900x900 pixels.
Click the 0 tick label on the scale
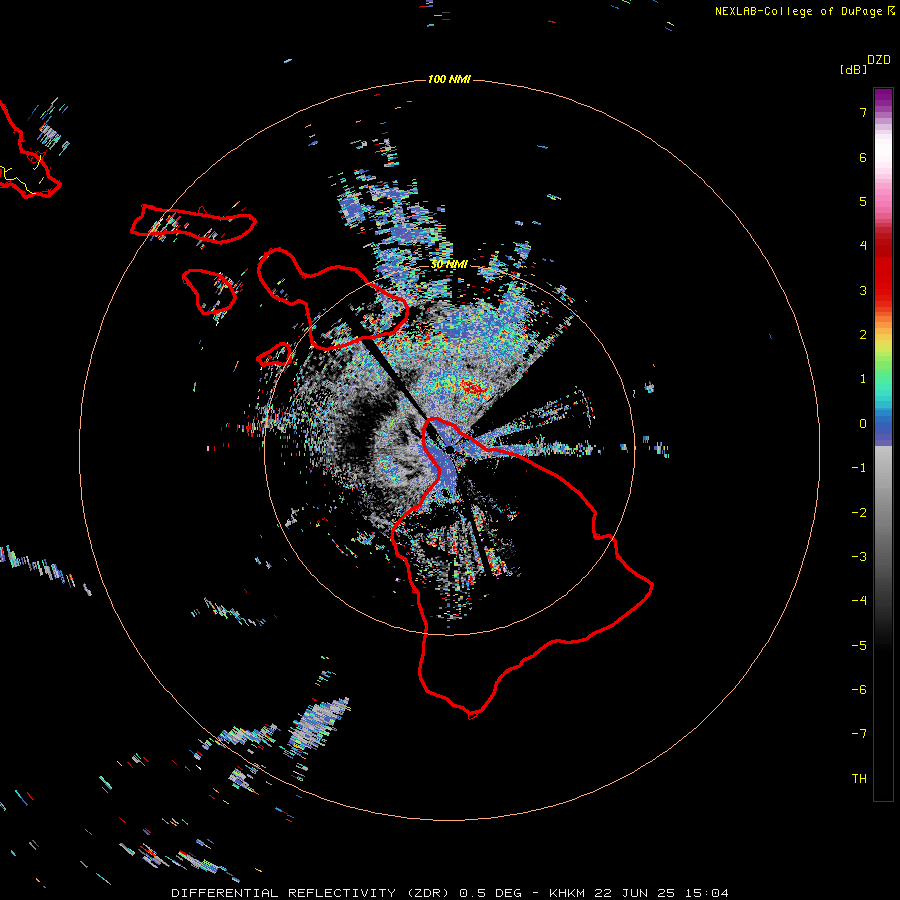point(863,424)
